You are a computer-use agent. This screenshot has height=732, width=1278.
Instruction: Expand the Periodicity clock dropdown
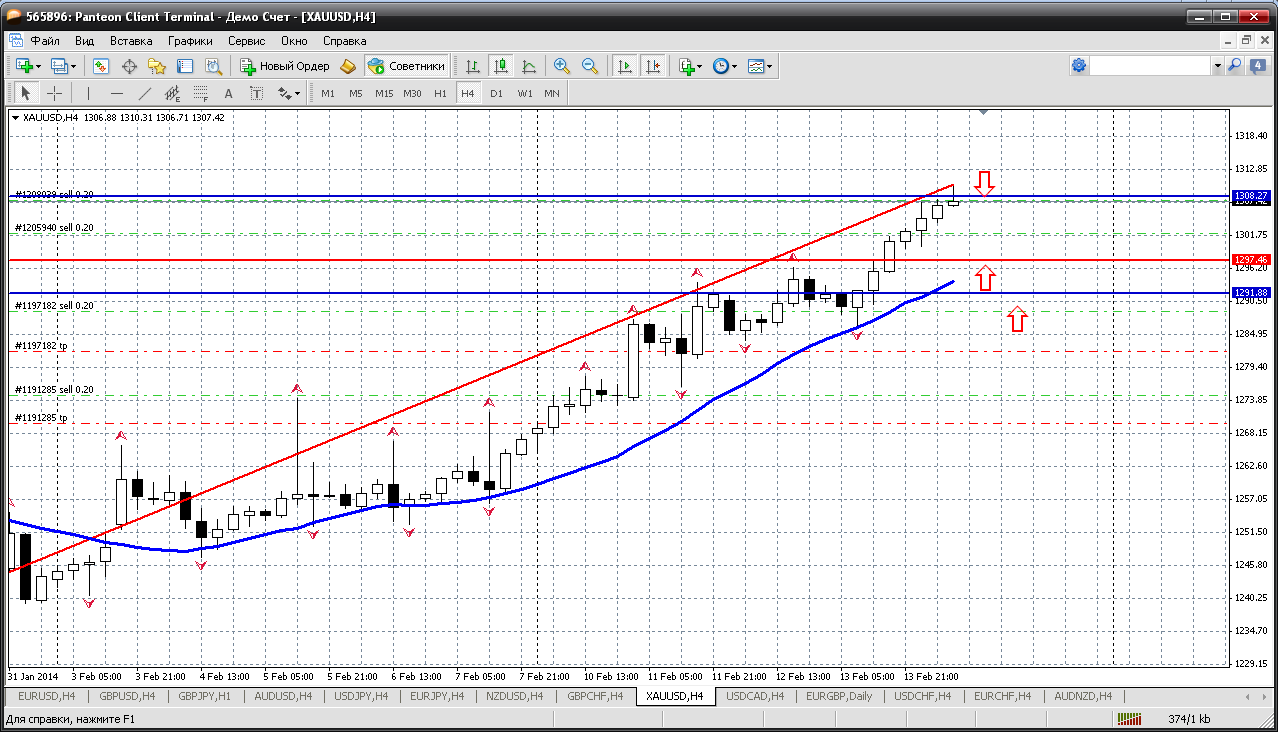click(734, 66)
